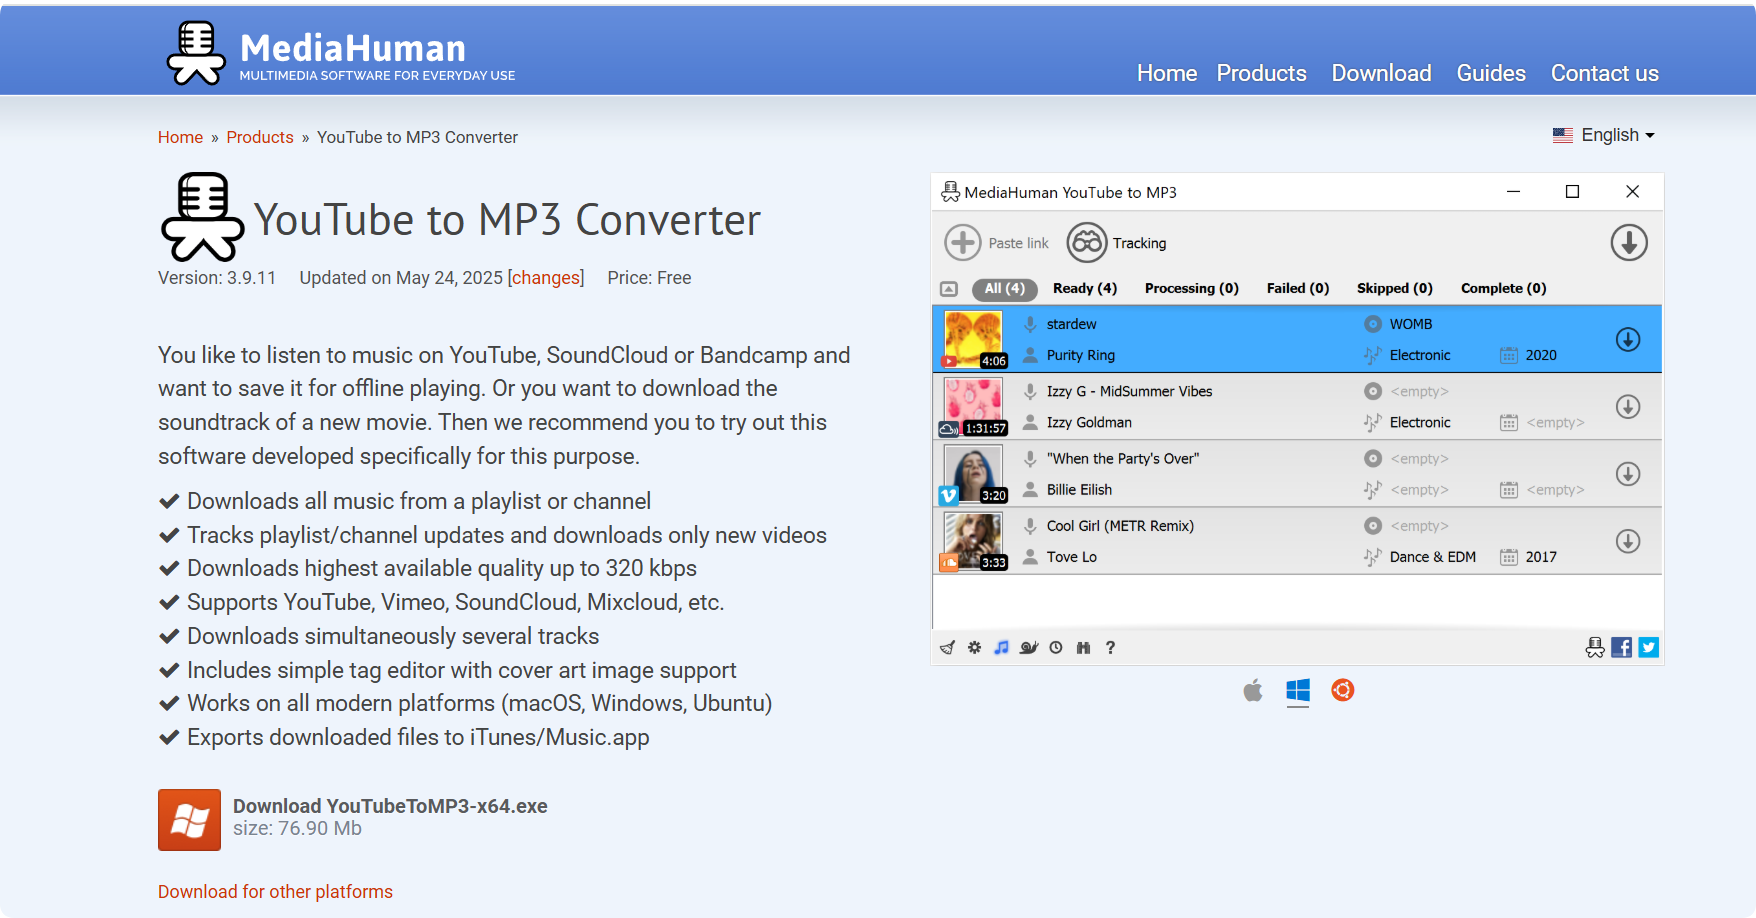Image resolution: width=1756 pixels, height=918 pixels.
Task: Show the Complete (0) tab
Action: (x=1504, y=289)
